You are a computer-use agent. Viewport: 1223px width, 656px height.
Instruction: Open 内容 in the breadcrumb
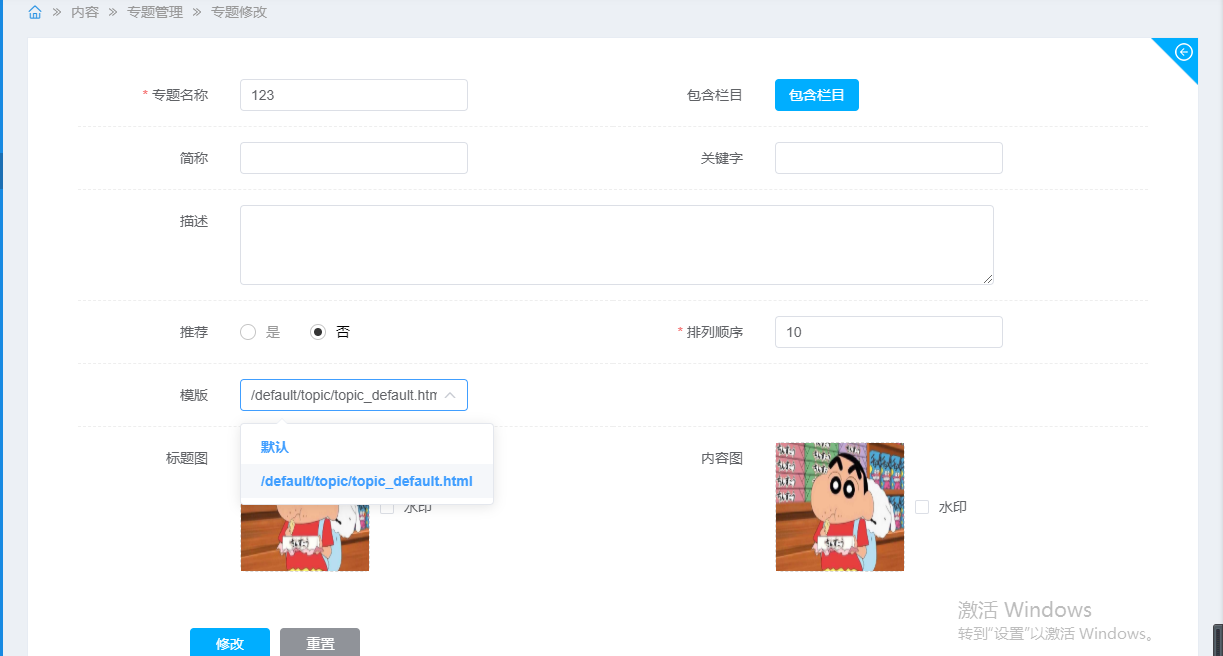tap(85, 13)
